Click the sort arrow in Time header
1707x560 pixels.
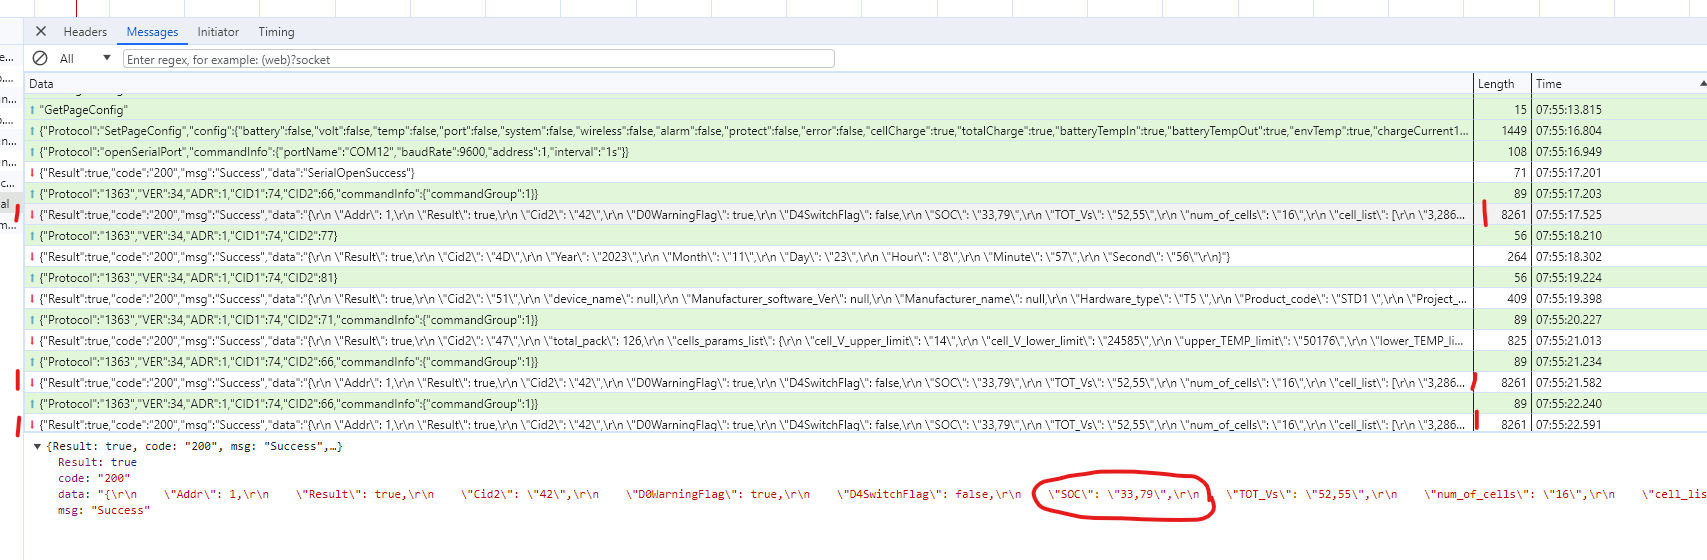1702,83
